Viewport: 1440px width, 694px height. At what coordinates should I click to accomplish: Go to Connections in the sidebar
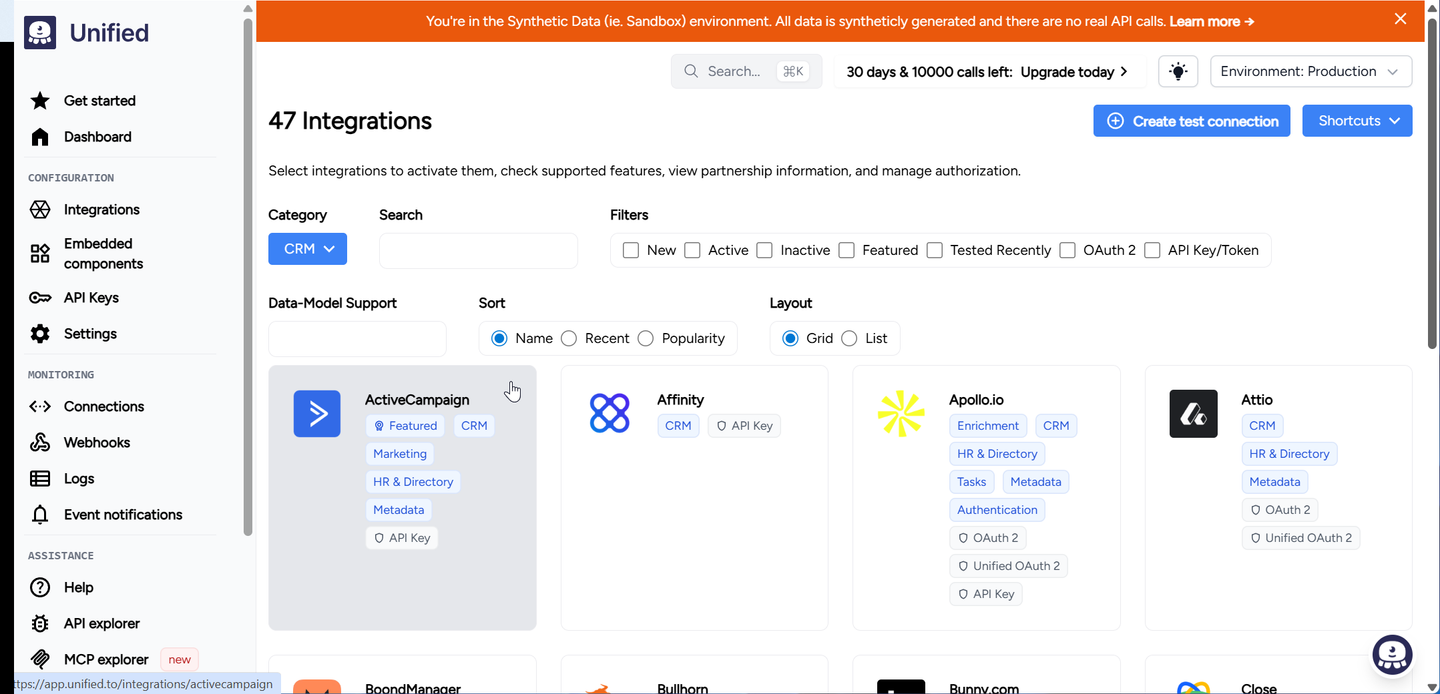pyautogui.click(x=104, y=406)
